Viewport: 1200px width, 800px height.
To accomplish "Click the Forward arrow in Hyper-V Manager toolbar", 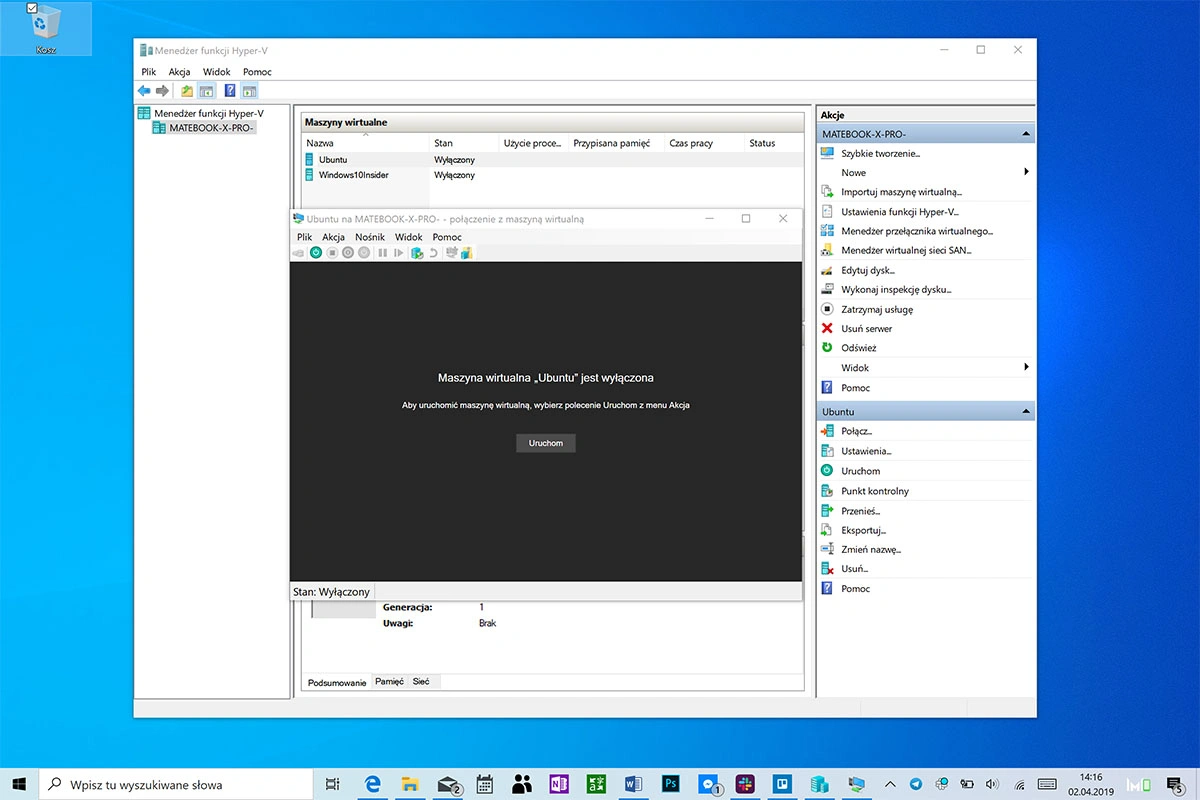I will 162,91.
